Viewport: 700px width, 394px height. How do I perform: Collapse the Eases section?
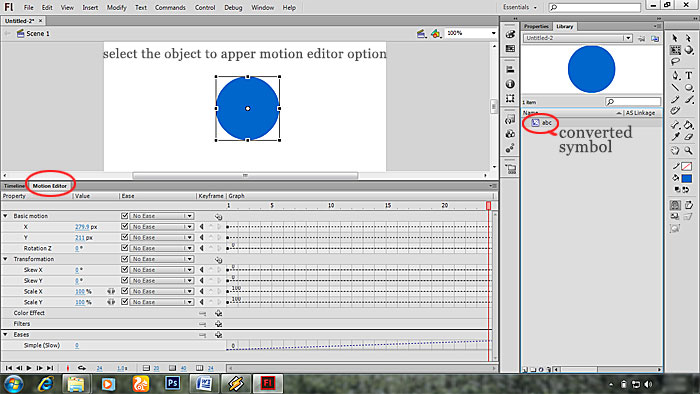tap(5, 334)
